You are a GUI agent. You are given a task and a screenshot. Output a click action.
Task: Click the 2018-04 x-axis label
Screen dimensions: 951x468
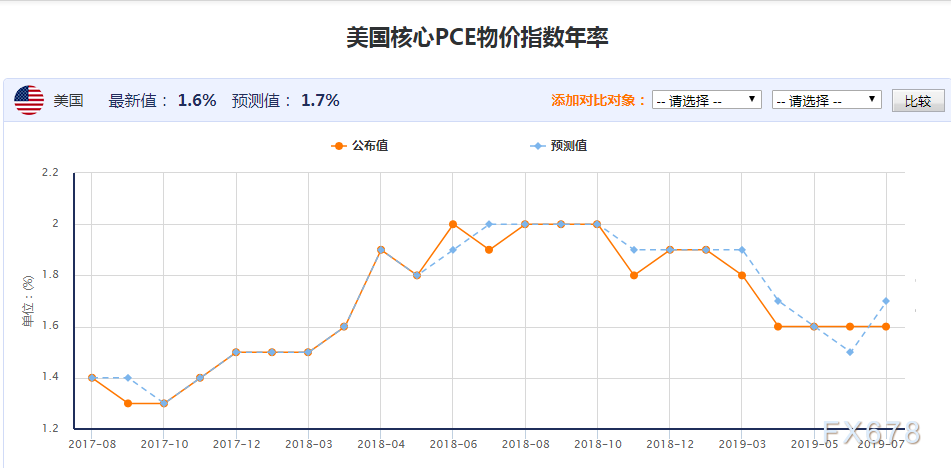[x=380, y=444]
